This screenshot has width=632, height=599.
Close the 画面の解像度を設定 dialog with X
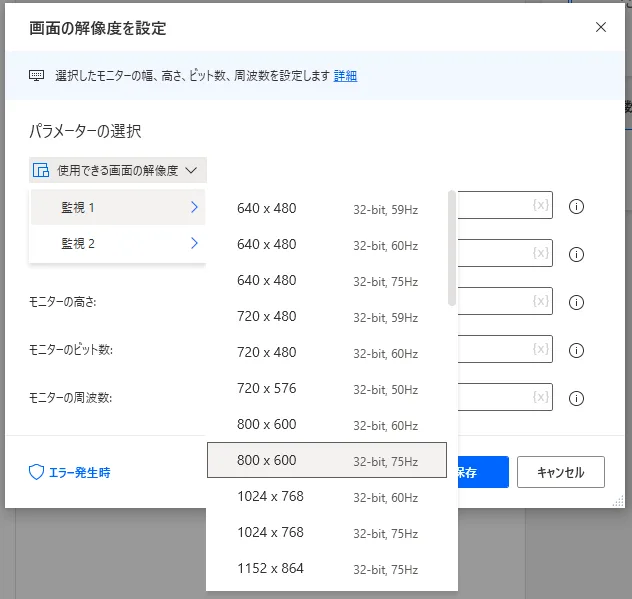601,27
